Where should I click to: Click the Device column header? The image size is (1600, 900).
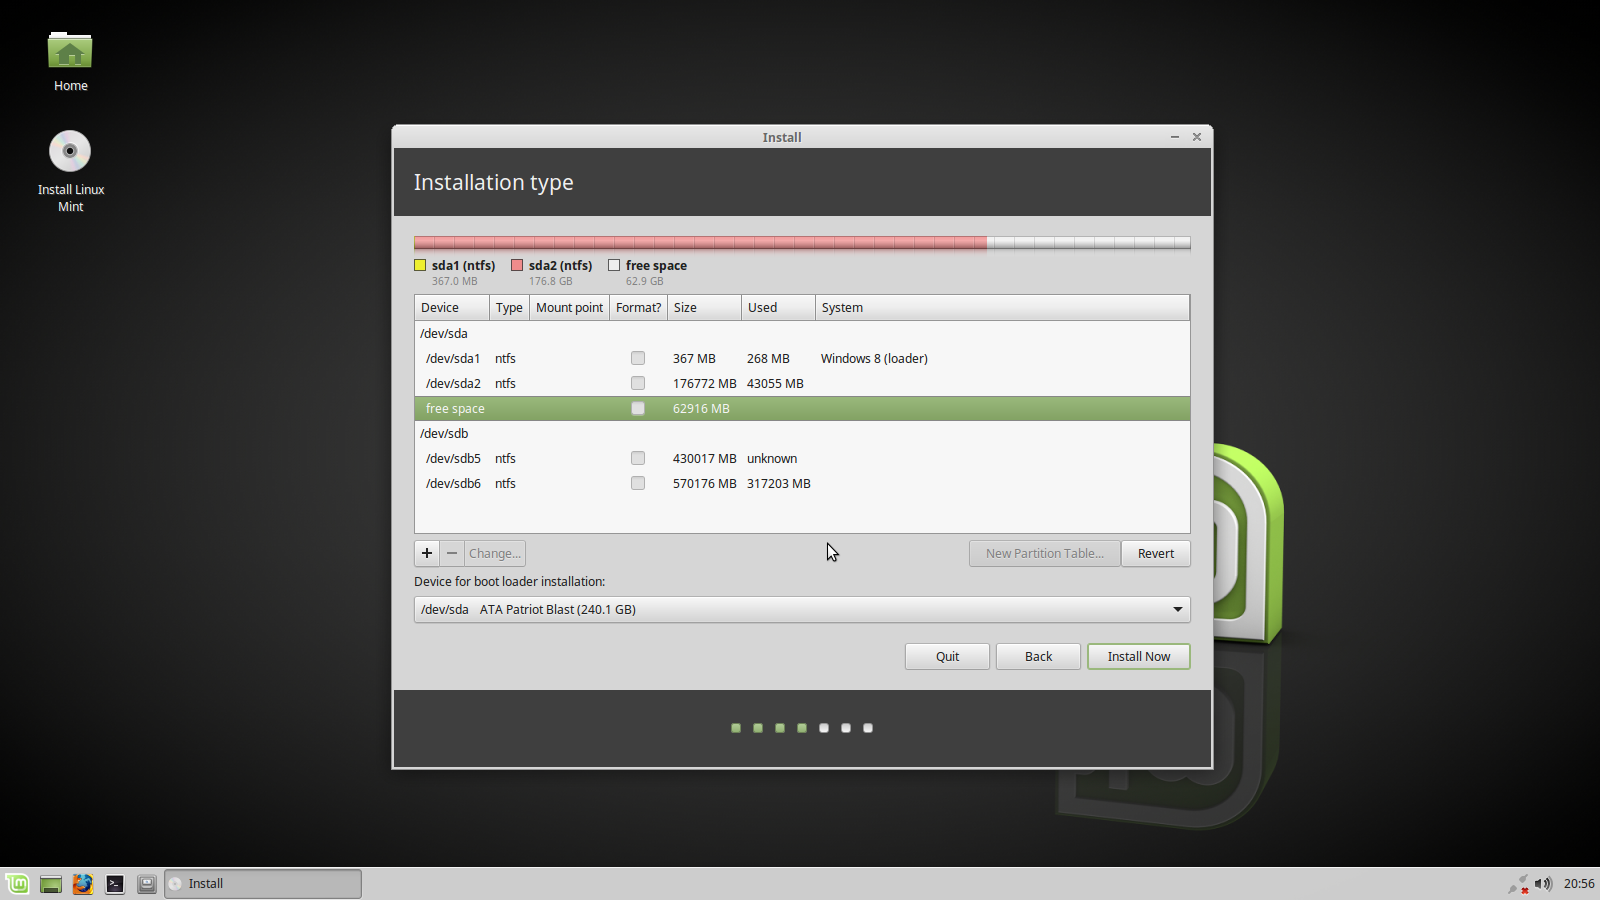(x=451, y=307)
